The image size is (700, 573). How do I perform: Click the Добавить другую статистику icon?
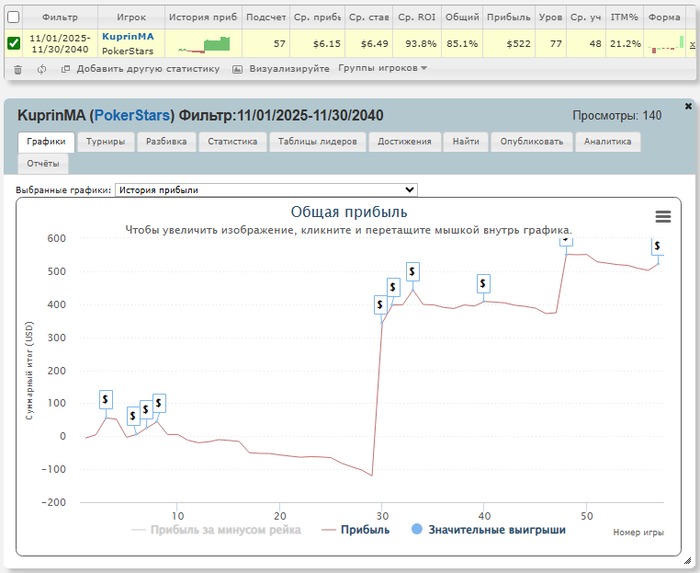(66, 69)
